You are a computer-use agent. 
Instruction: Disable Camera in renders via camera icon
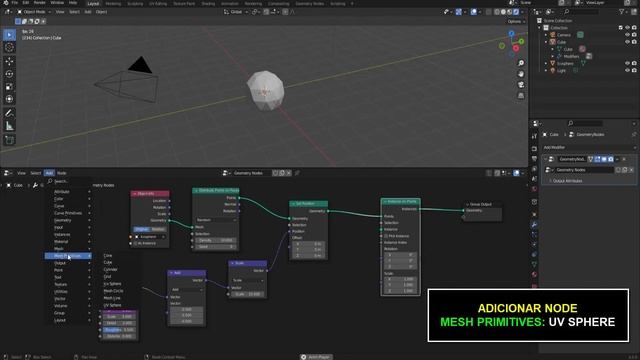[x=634, y=35]
